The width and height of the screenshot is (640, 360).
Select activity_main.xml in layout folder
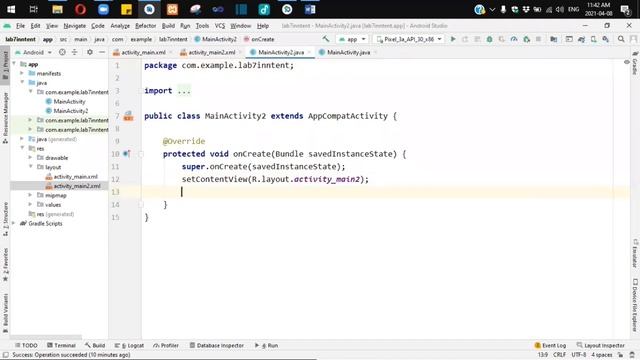point(76,176)
